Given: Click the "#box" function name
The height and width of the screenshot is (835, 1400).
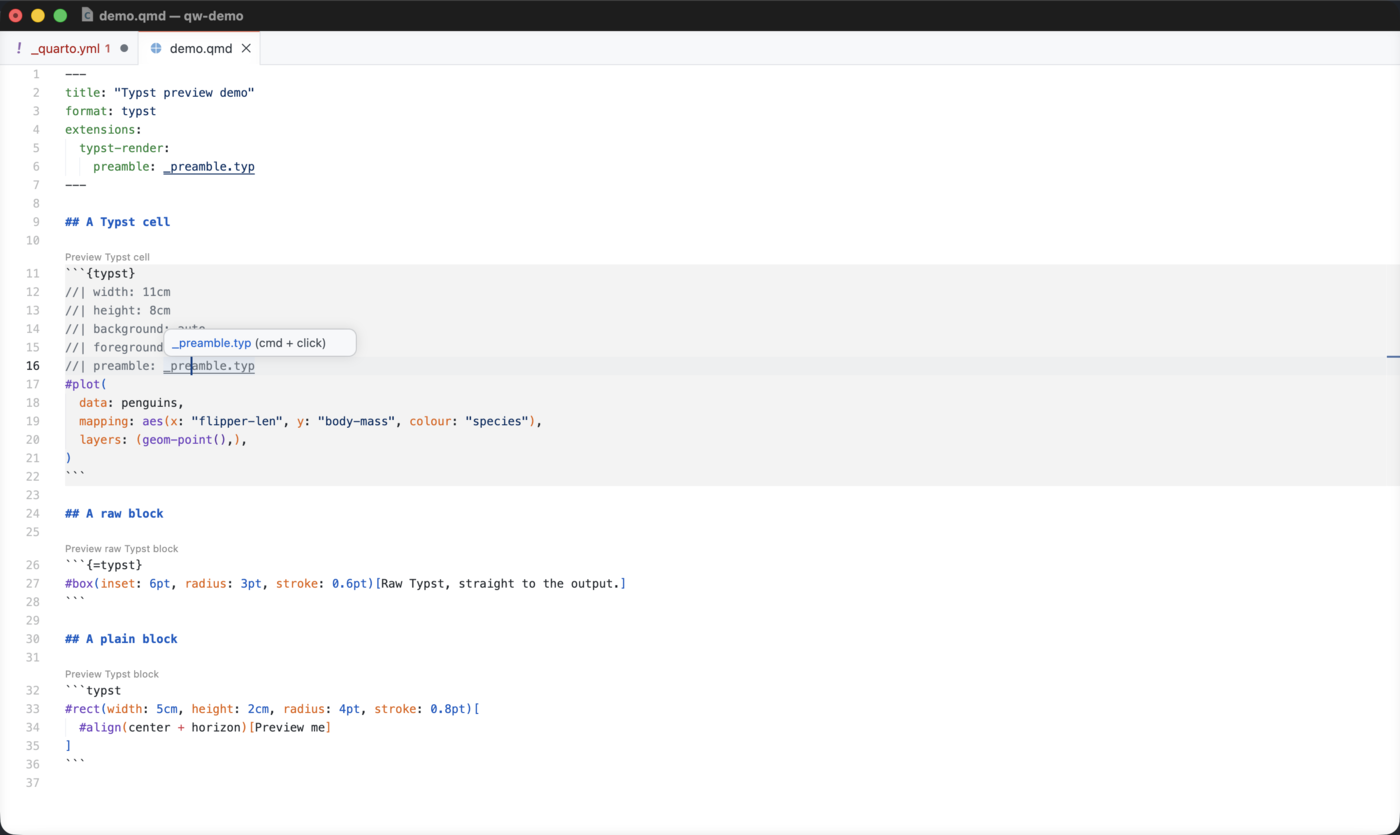Looking at the screenshot, I should [x=79, y=584].
